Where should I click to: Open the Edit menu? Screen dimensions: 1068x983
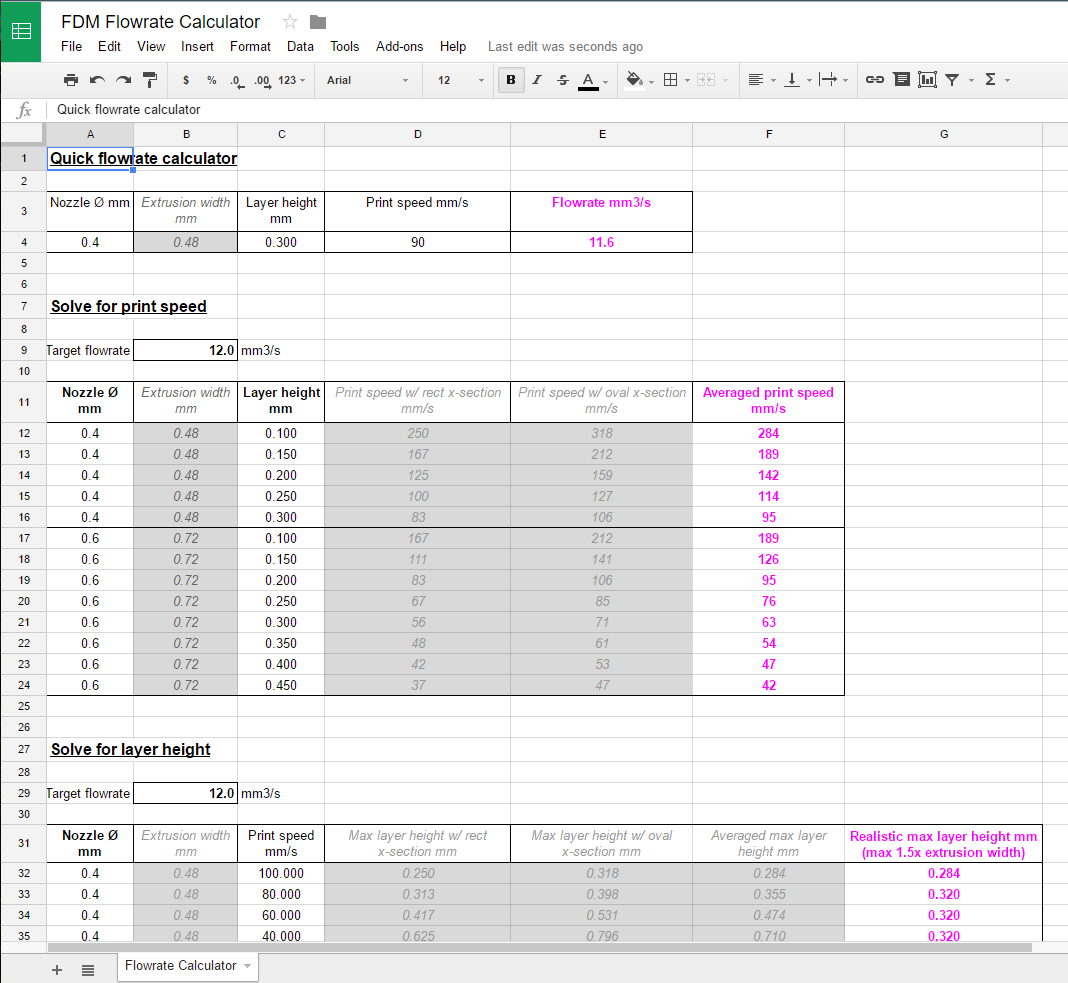point(109,46)
